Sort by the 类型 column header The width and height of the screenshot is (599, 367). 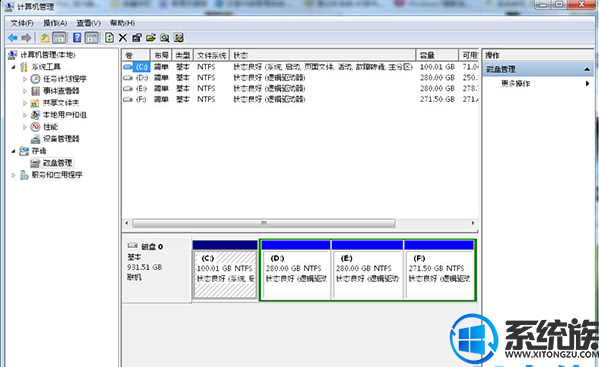(x=183, y=55)
